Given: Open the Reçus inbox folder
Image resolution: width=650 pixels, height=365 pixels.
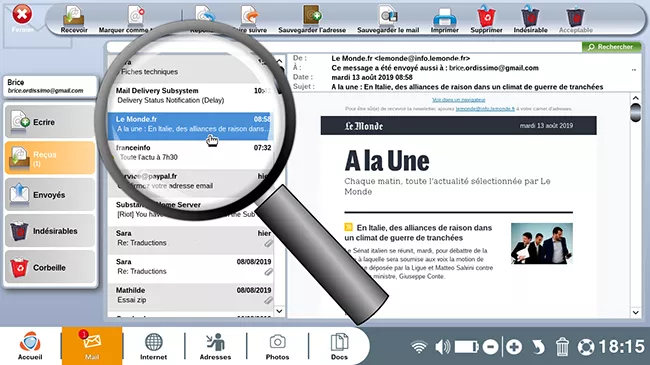Looking at the screenshot, I should 50,158.
